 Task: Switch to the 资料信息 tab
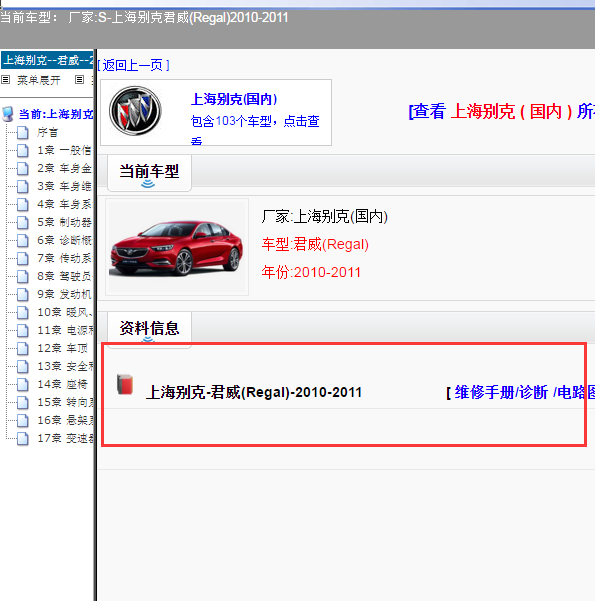(x=149, y=329)
